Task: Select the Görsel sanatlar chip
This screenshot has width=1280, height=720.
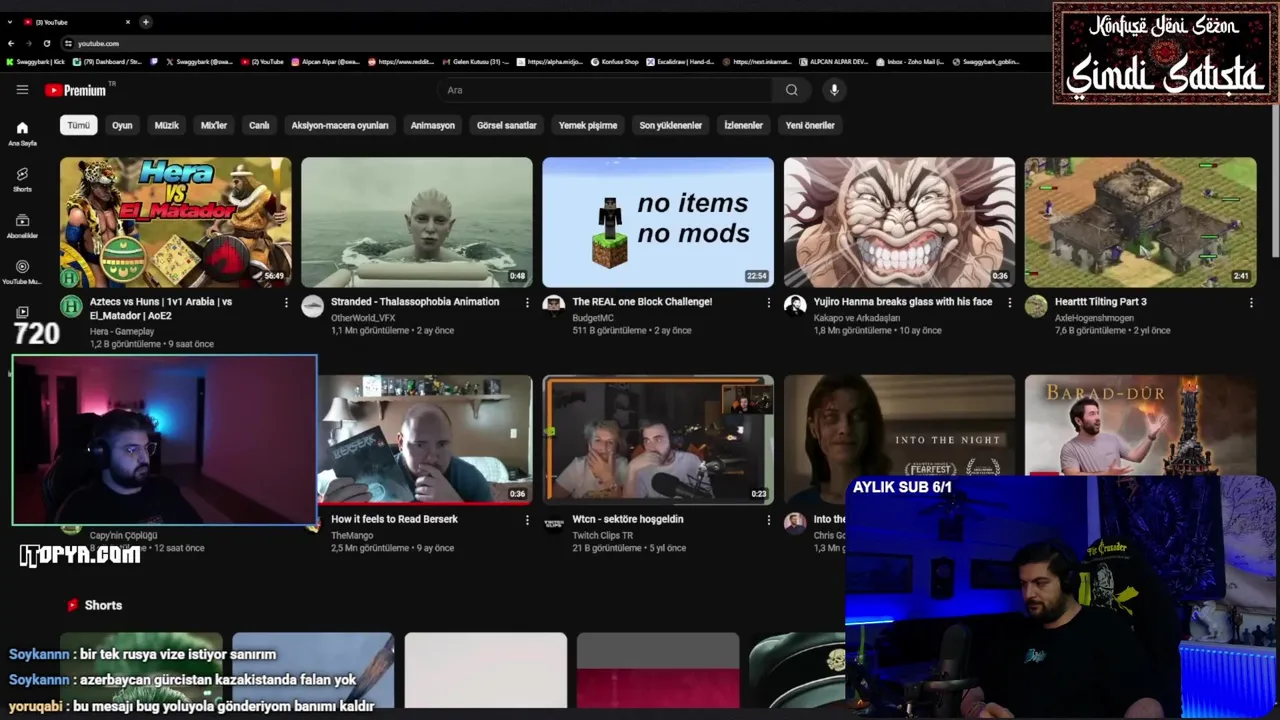Action: click(506, 125)
